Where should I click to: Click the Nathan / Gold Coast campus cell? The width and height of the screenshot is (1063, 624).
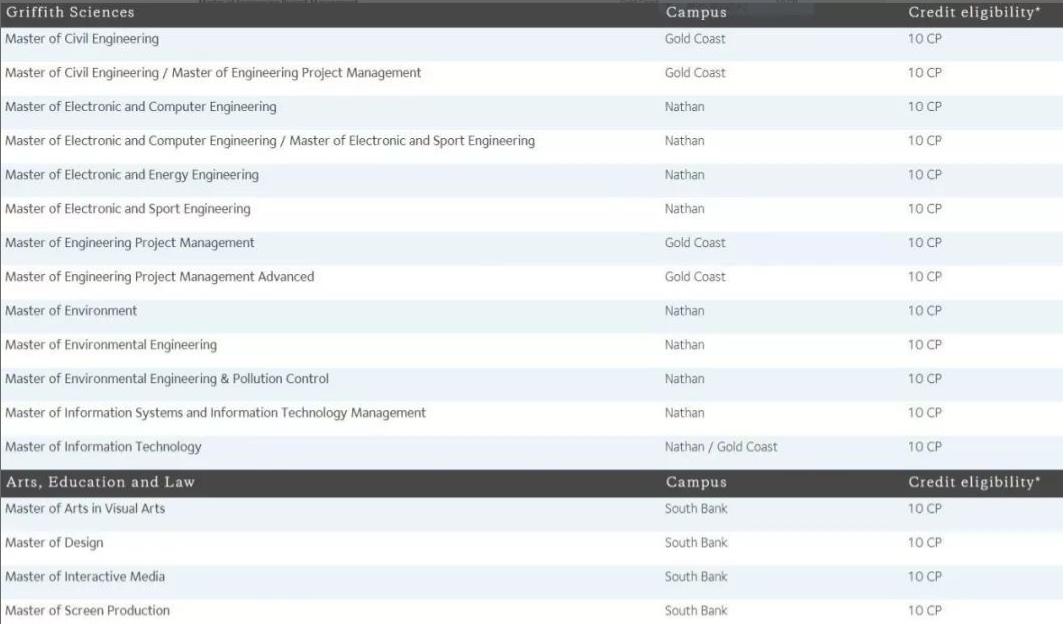[x=721, y=447]
